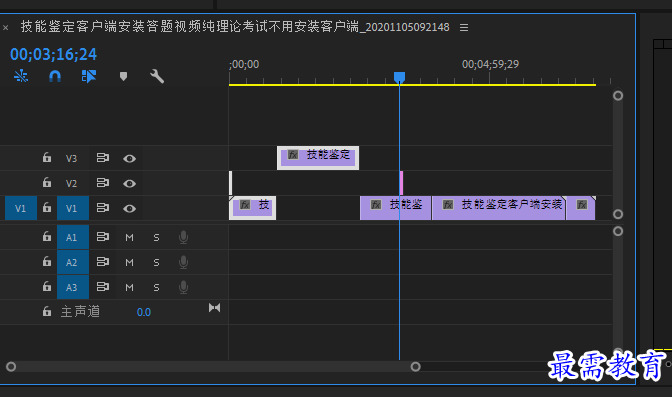
Task: Toggle lock on track V2
Action: point(47,183)
